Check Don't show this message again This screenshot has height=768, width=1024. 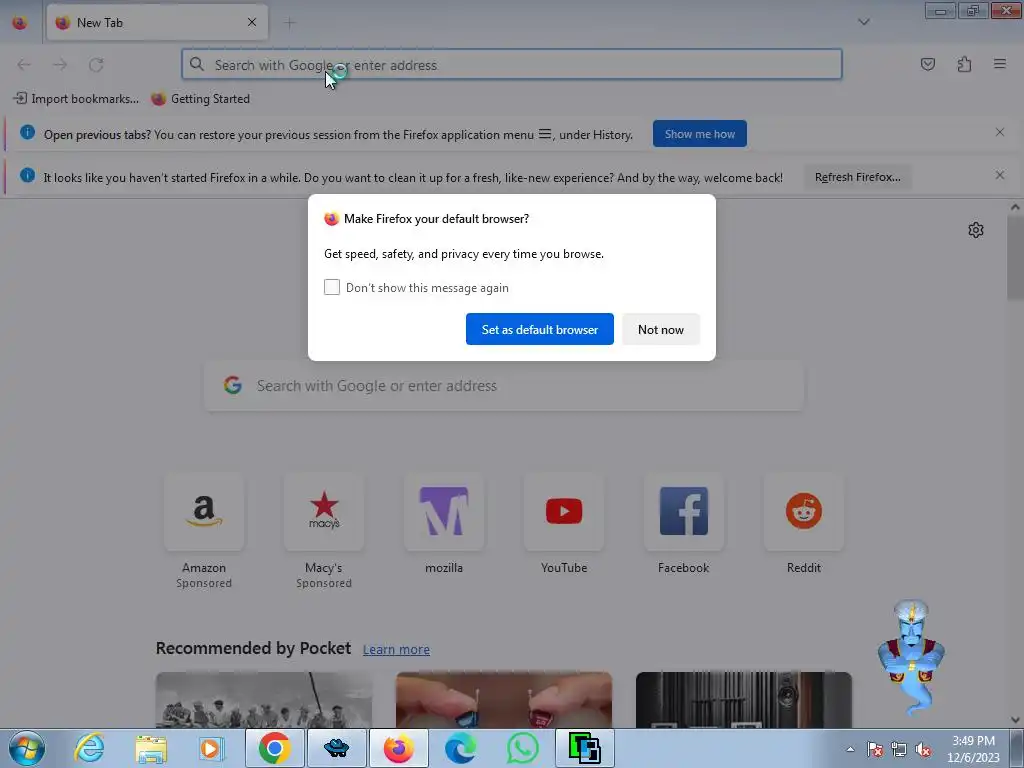(x=332, y=287)
